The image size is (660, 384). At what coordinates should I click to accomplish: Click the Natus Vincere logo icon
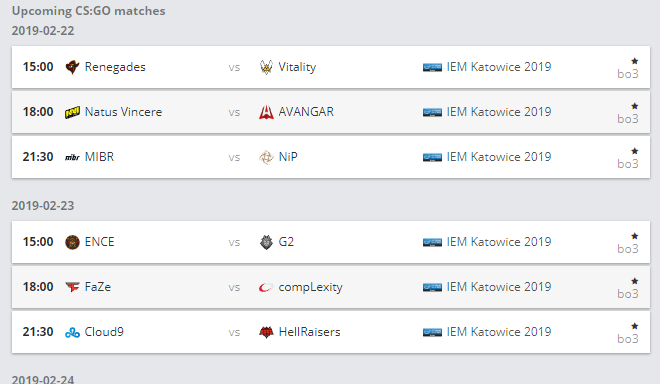click(x=72, y=112)
